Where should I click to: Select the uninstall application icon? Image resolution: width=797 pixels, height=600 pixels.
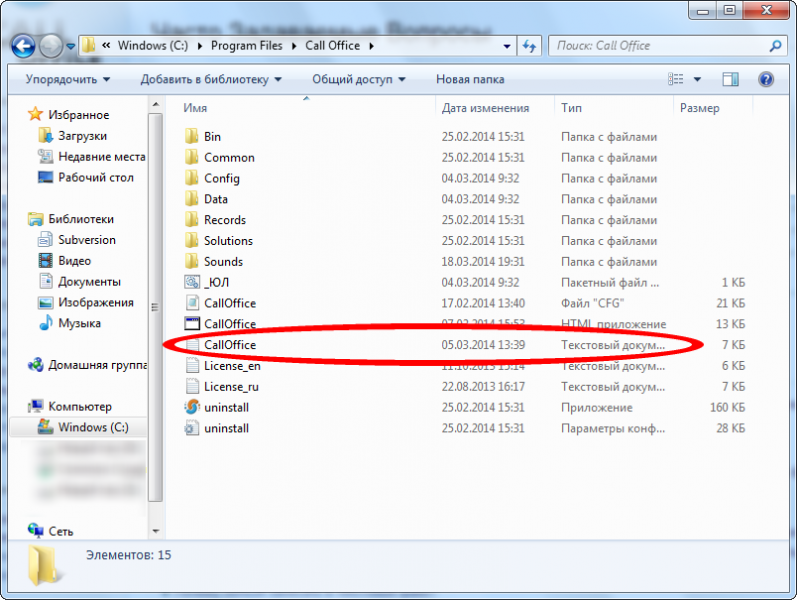tap(192, 407)
